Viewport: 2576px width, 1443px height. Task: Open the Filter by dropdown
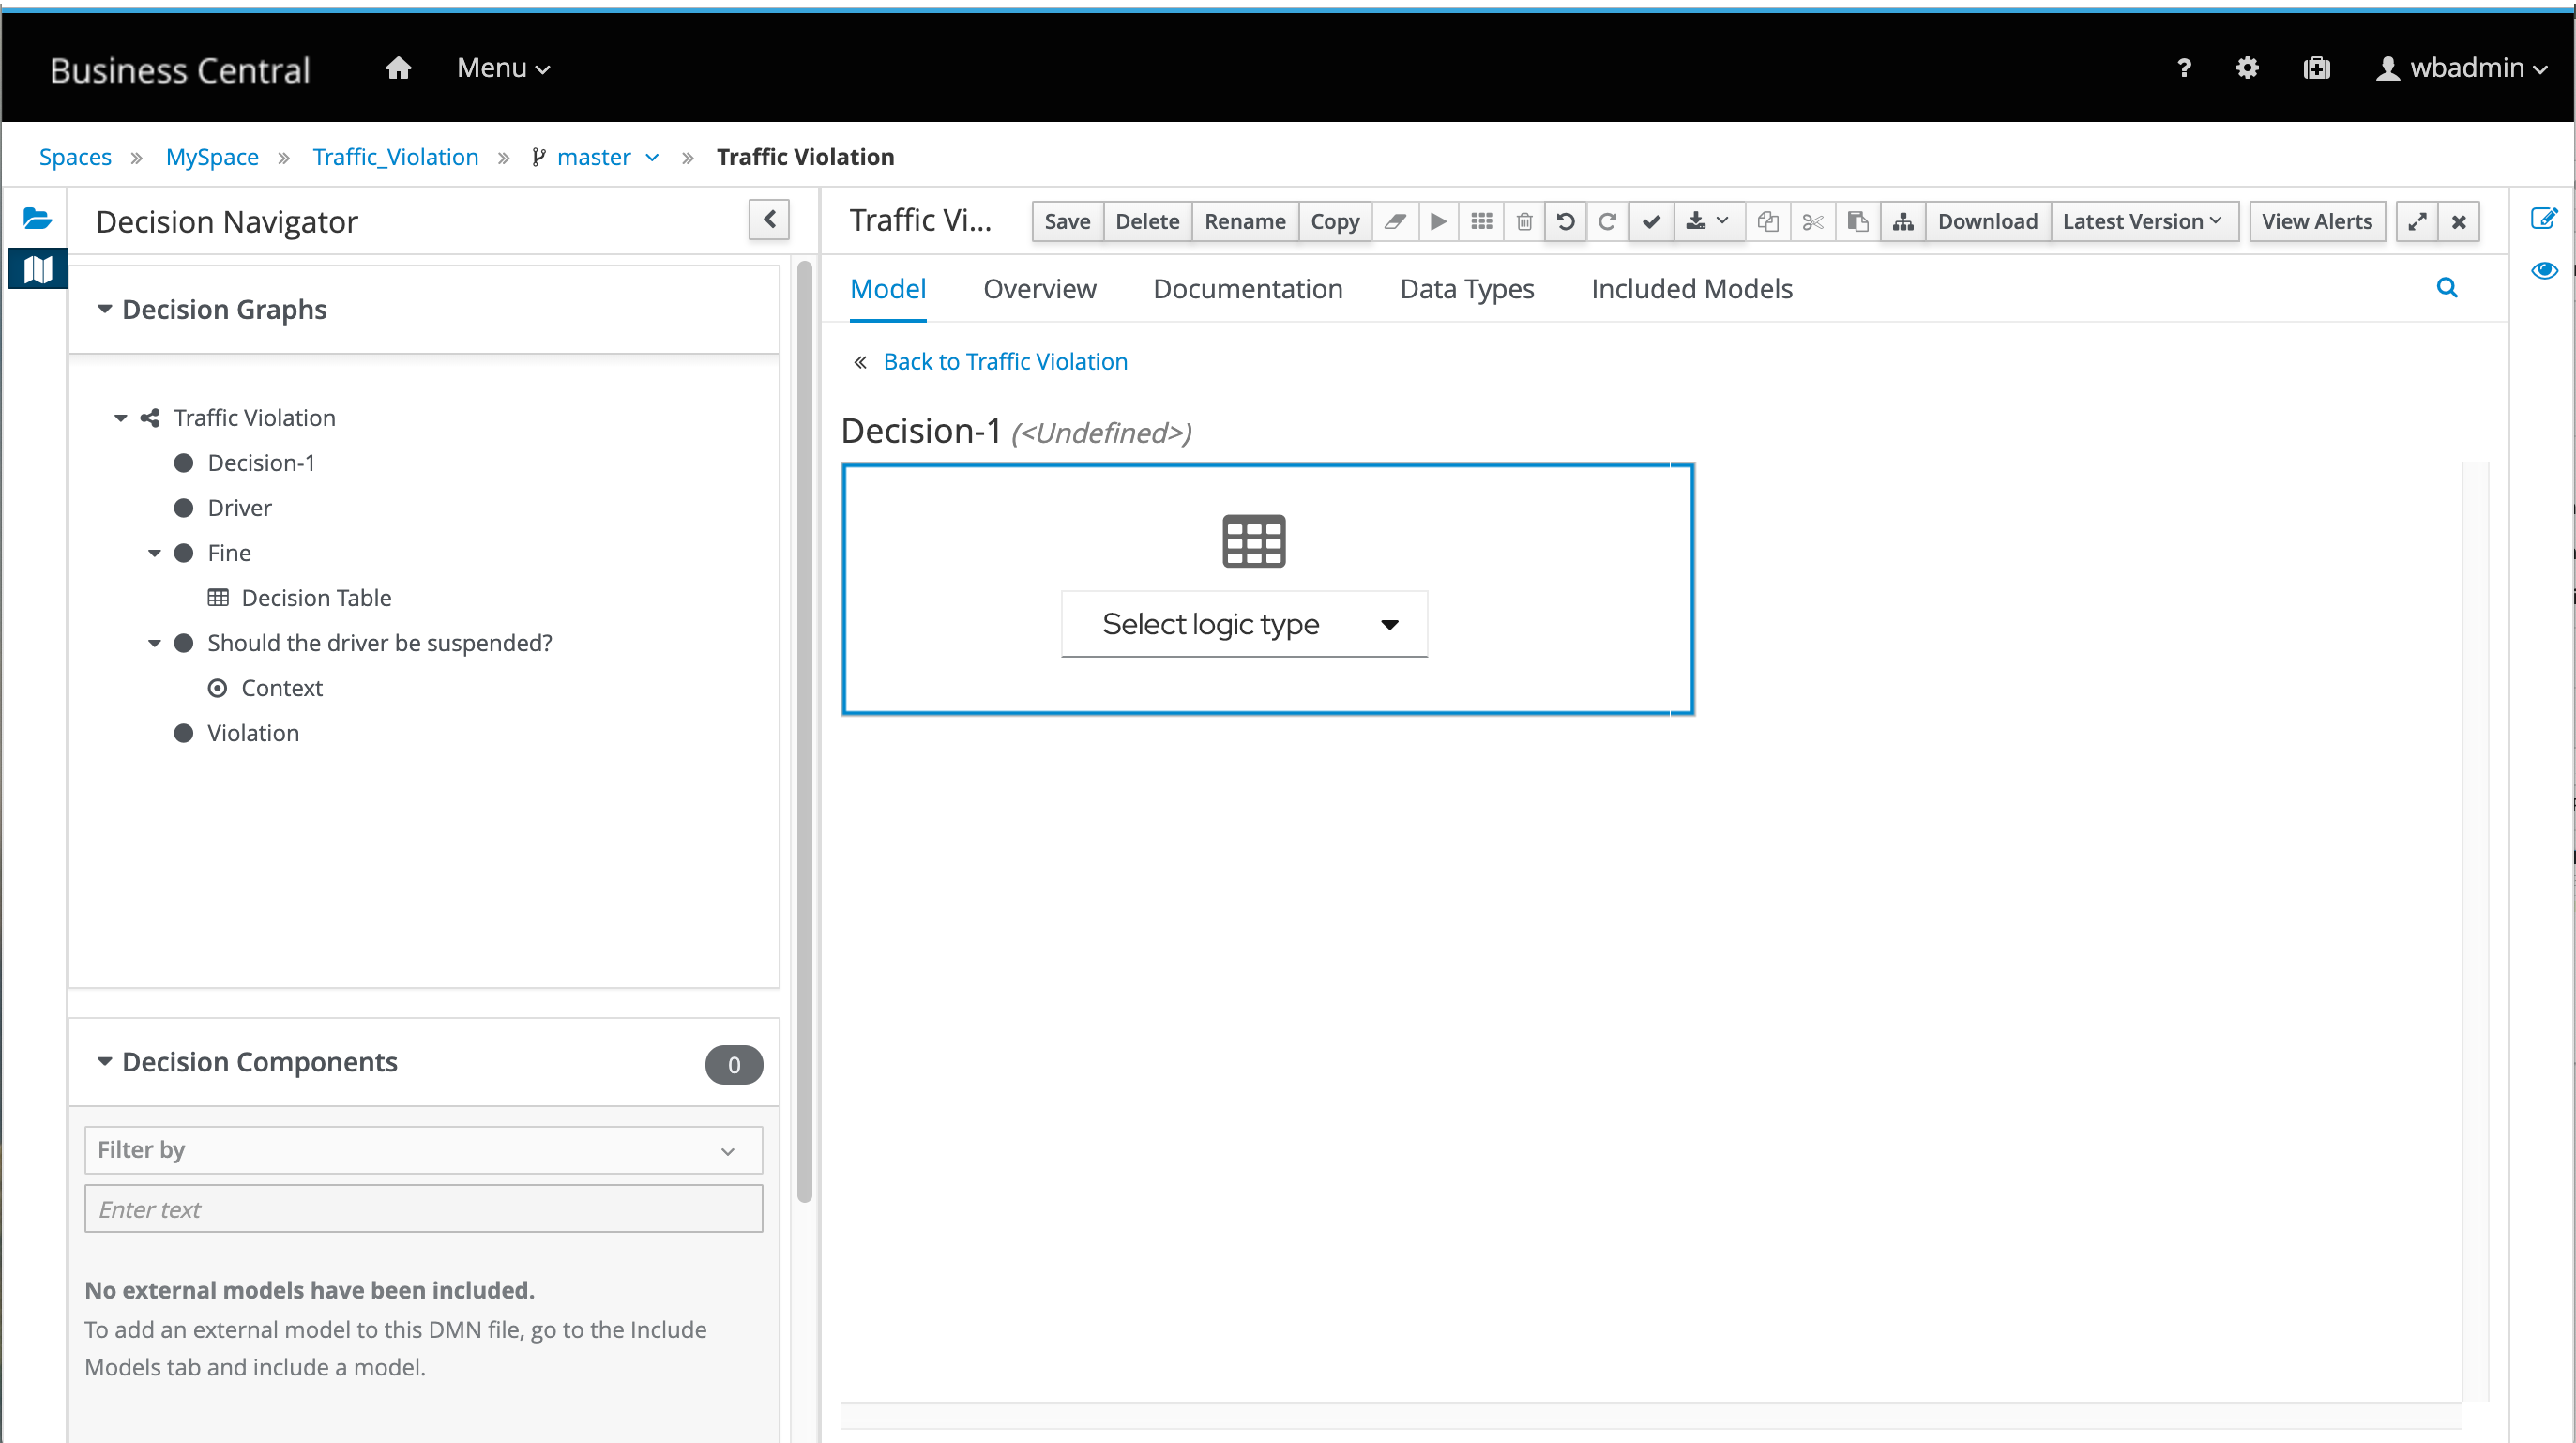(423, 1150)
